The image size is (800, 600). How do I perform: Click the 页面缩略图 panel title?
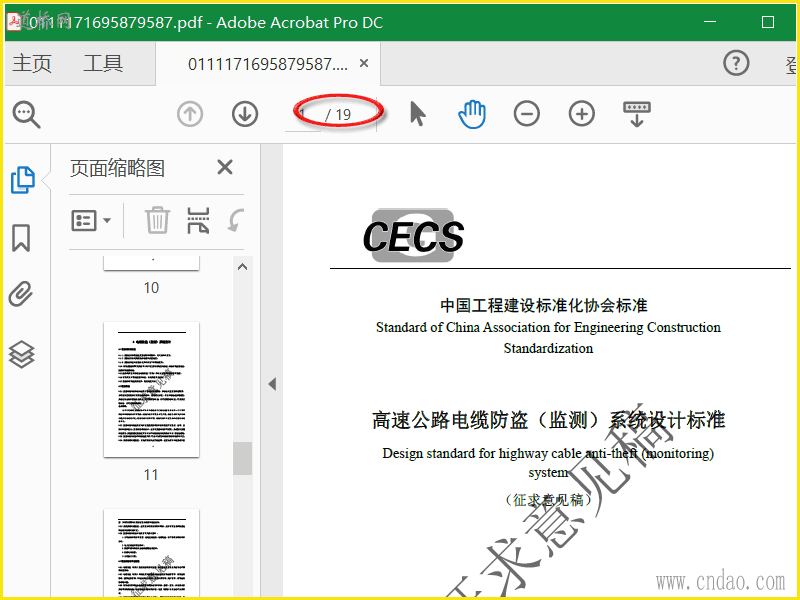tap(117, 168)
